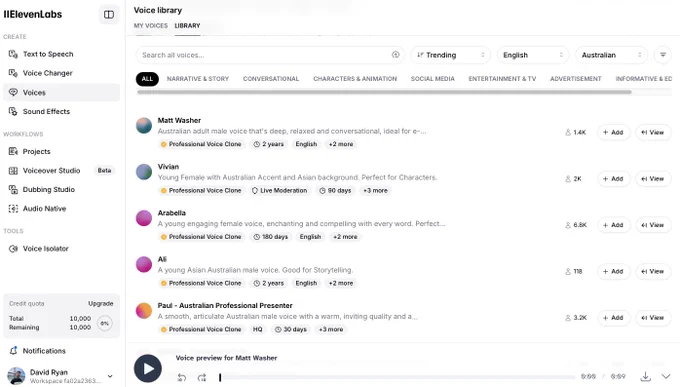View Paul Australian Presenter details
The height and width of the screenshot is (387, 680).
[x=653, y=318]
